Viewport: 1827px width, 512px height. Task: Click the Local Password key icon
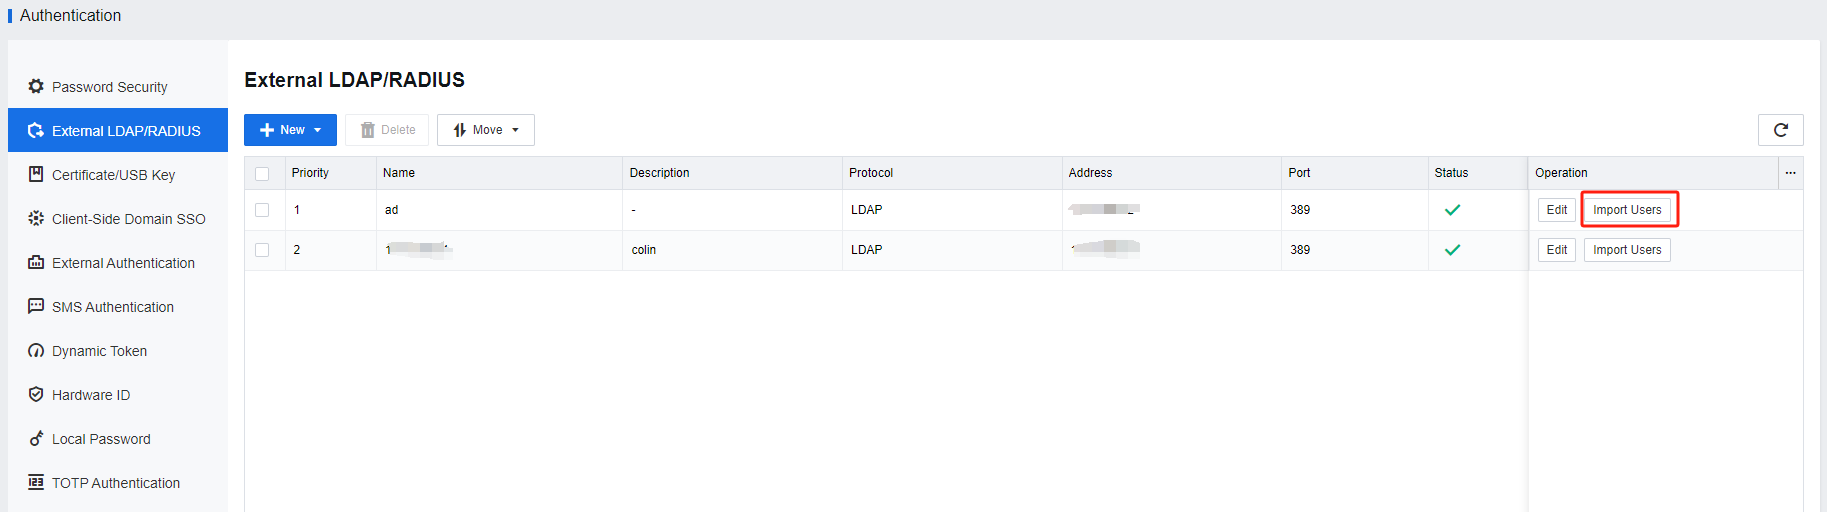36,439
